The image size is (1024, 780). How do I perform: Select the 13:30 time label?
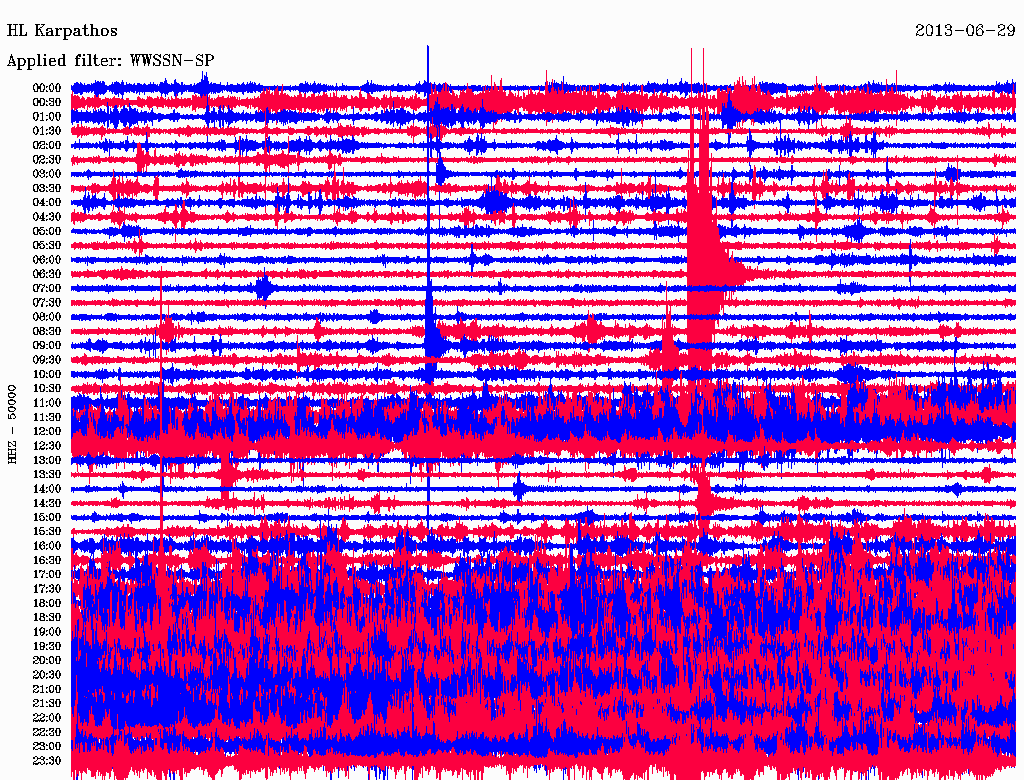click(x=47, y=474)
